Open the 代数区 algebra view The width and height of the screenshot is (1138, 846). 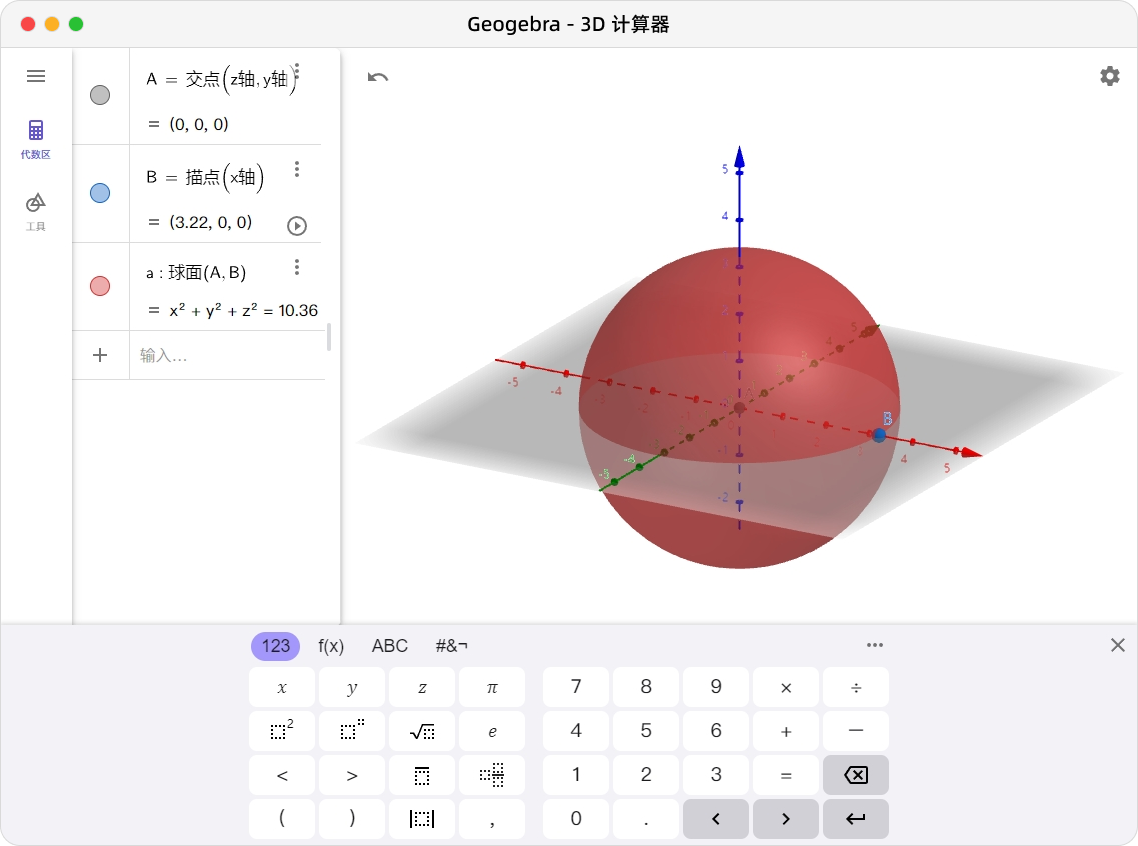pos(36,138)
